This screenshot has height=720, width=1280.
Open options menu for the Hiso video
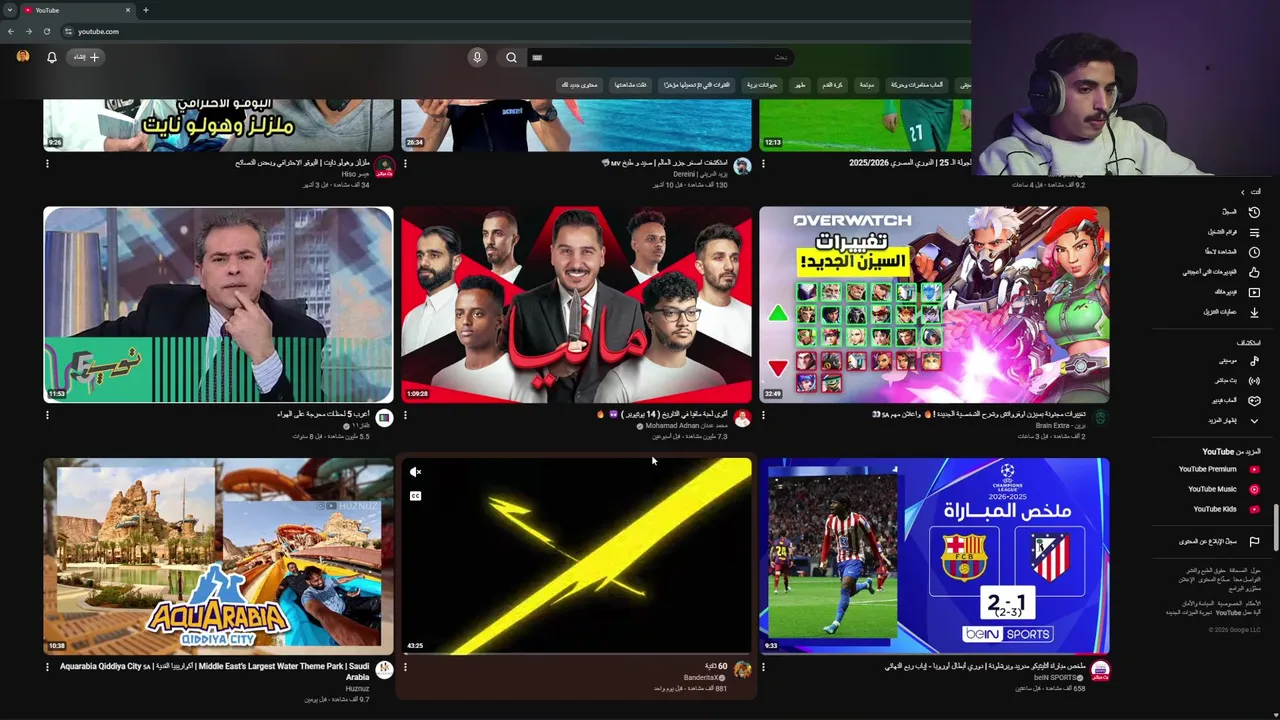pos(47,163)
